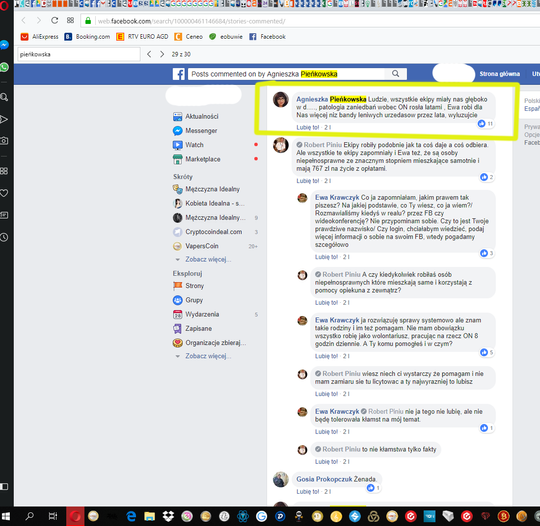Open Opera sidebar speed dial grid icon
The height and width of the screenshot is (526, 540).
coord(4,171)
